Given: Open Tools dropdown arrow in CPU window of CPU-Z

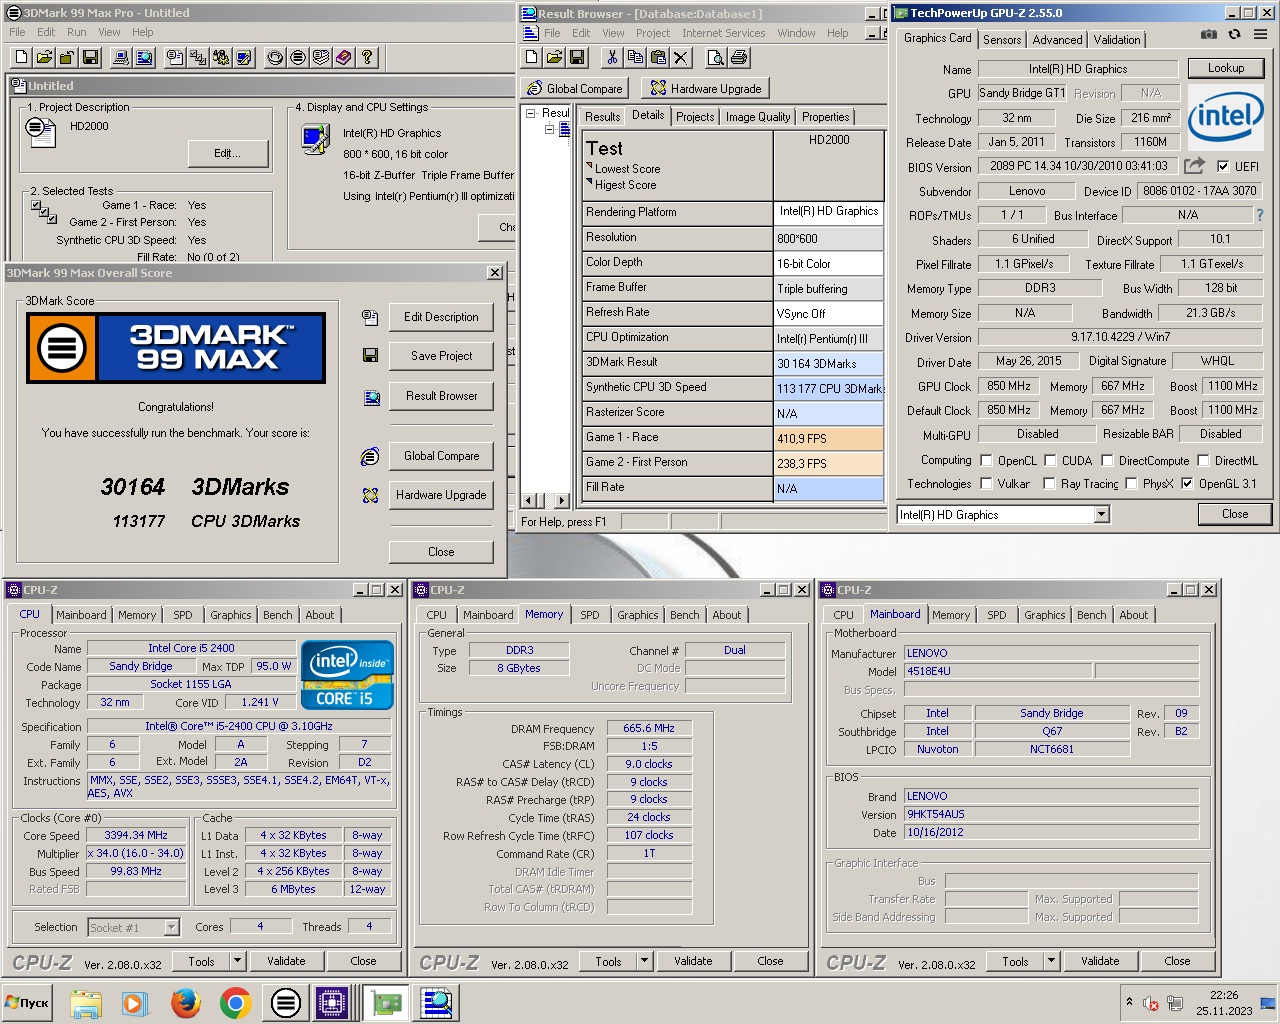Looking at the screenshot, I should point(238,961).
